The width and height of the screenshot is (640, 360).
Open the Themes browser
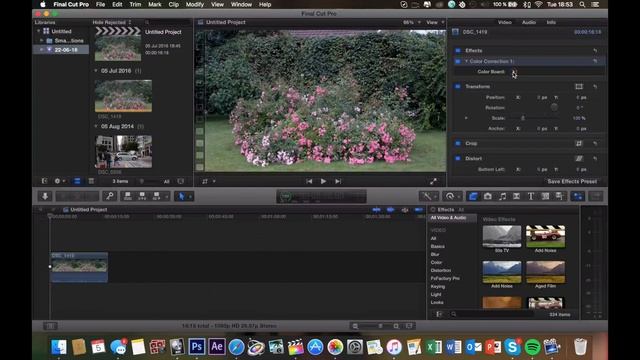pyautogui.click(x=559, y=196)
